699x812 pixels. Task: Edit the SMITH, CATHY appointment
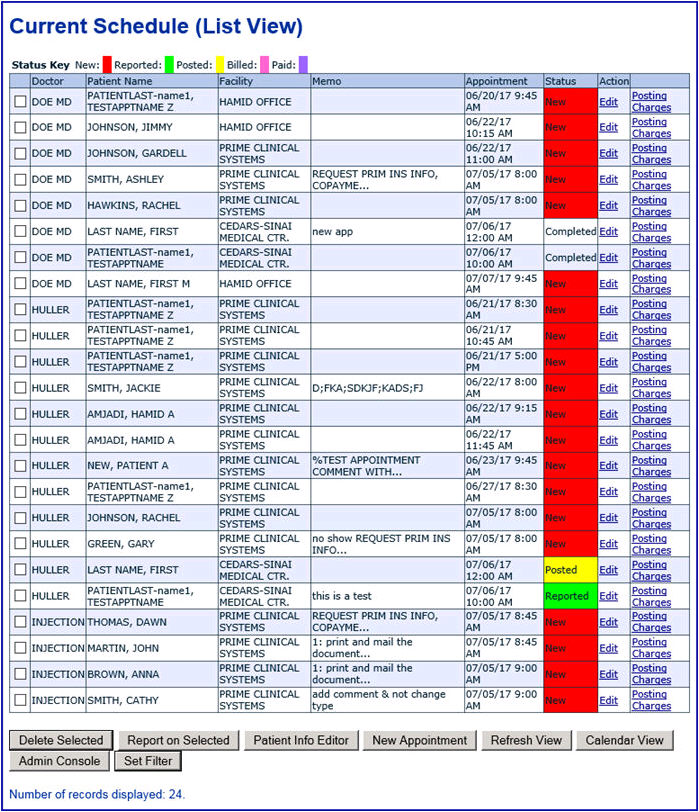pyautogui.click(x=608, y=701)
